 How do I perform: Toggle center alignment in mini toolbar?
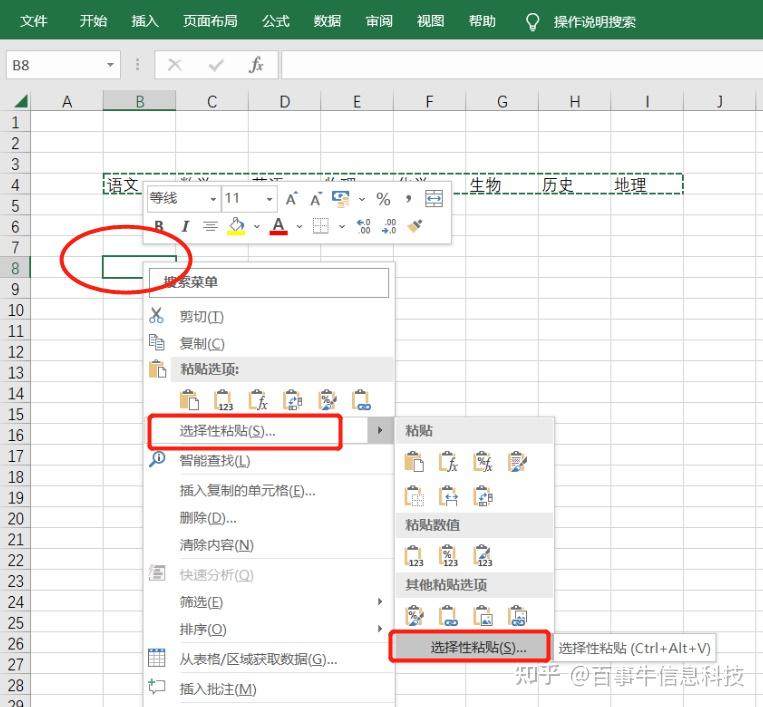210,226
